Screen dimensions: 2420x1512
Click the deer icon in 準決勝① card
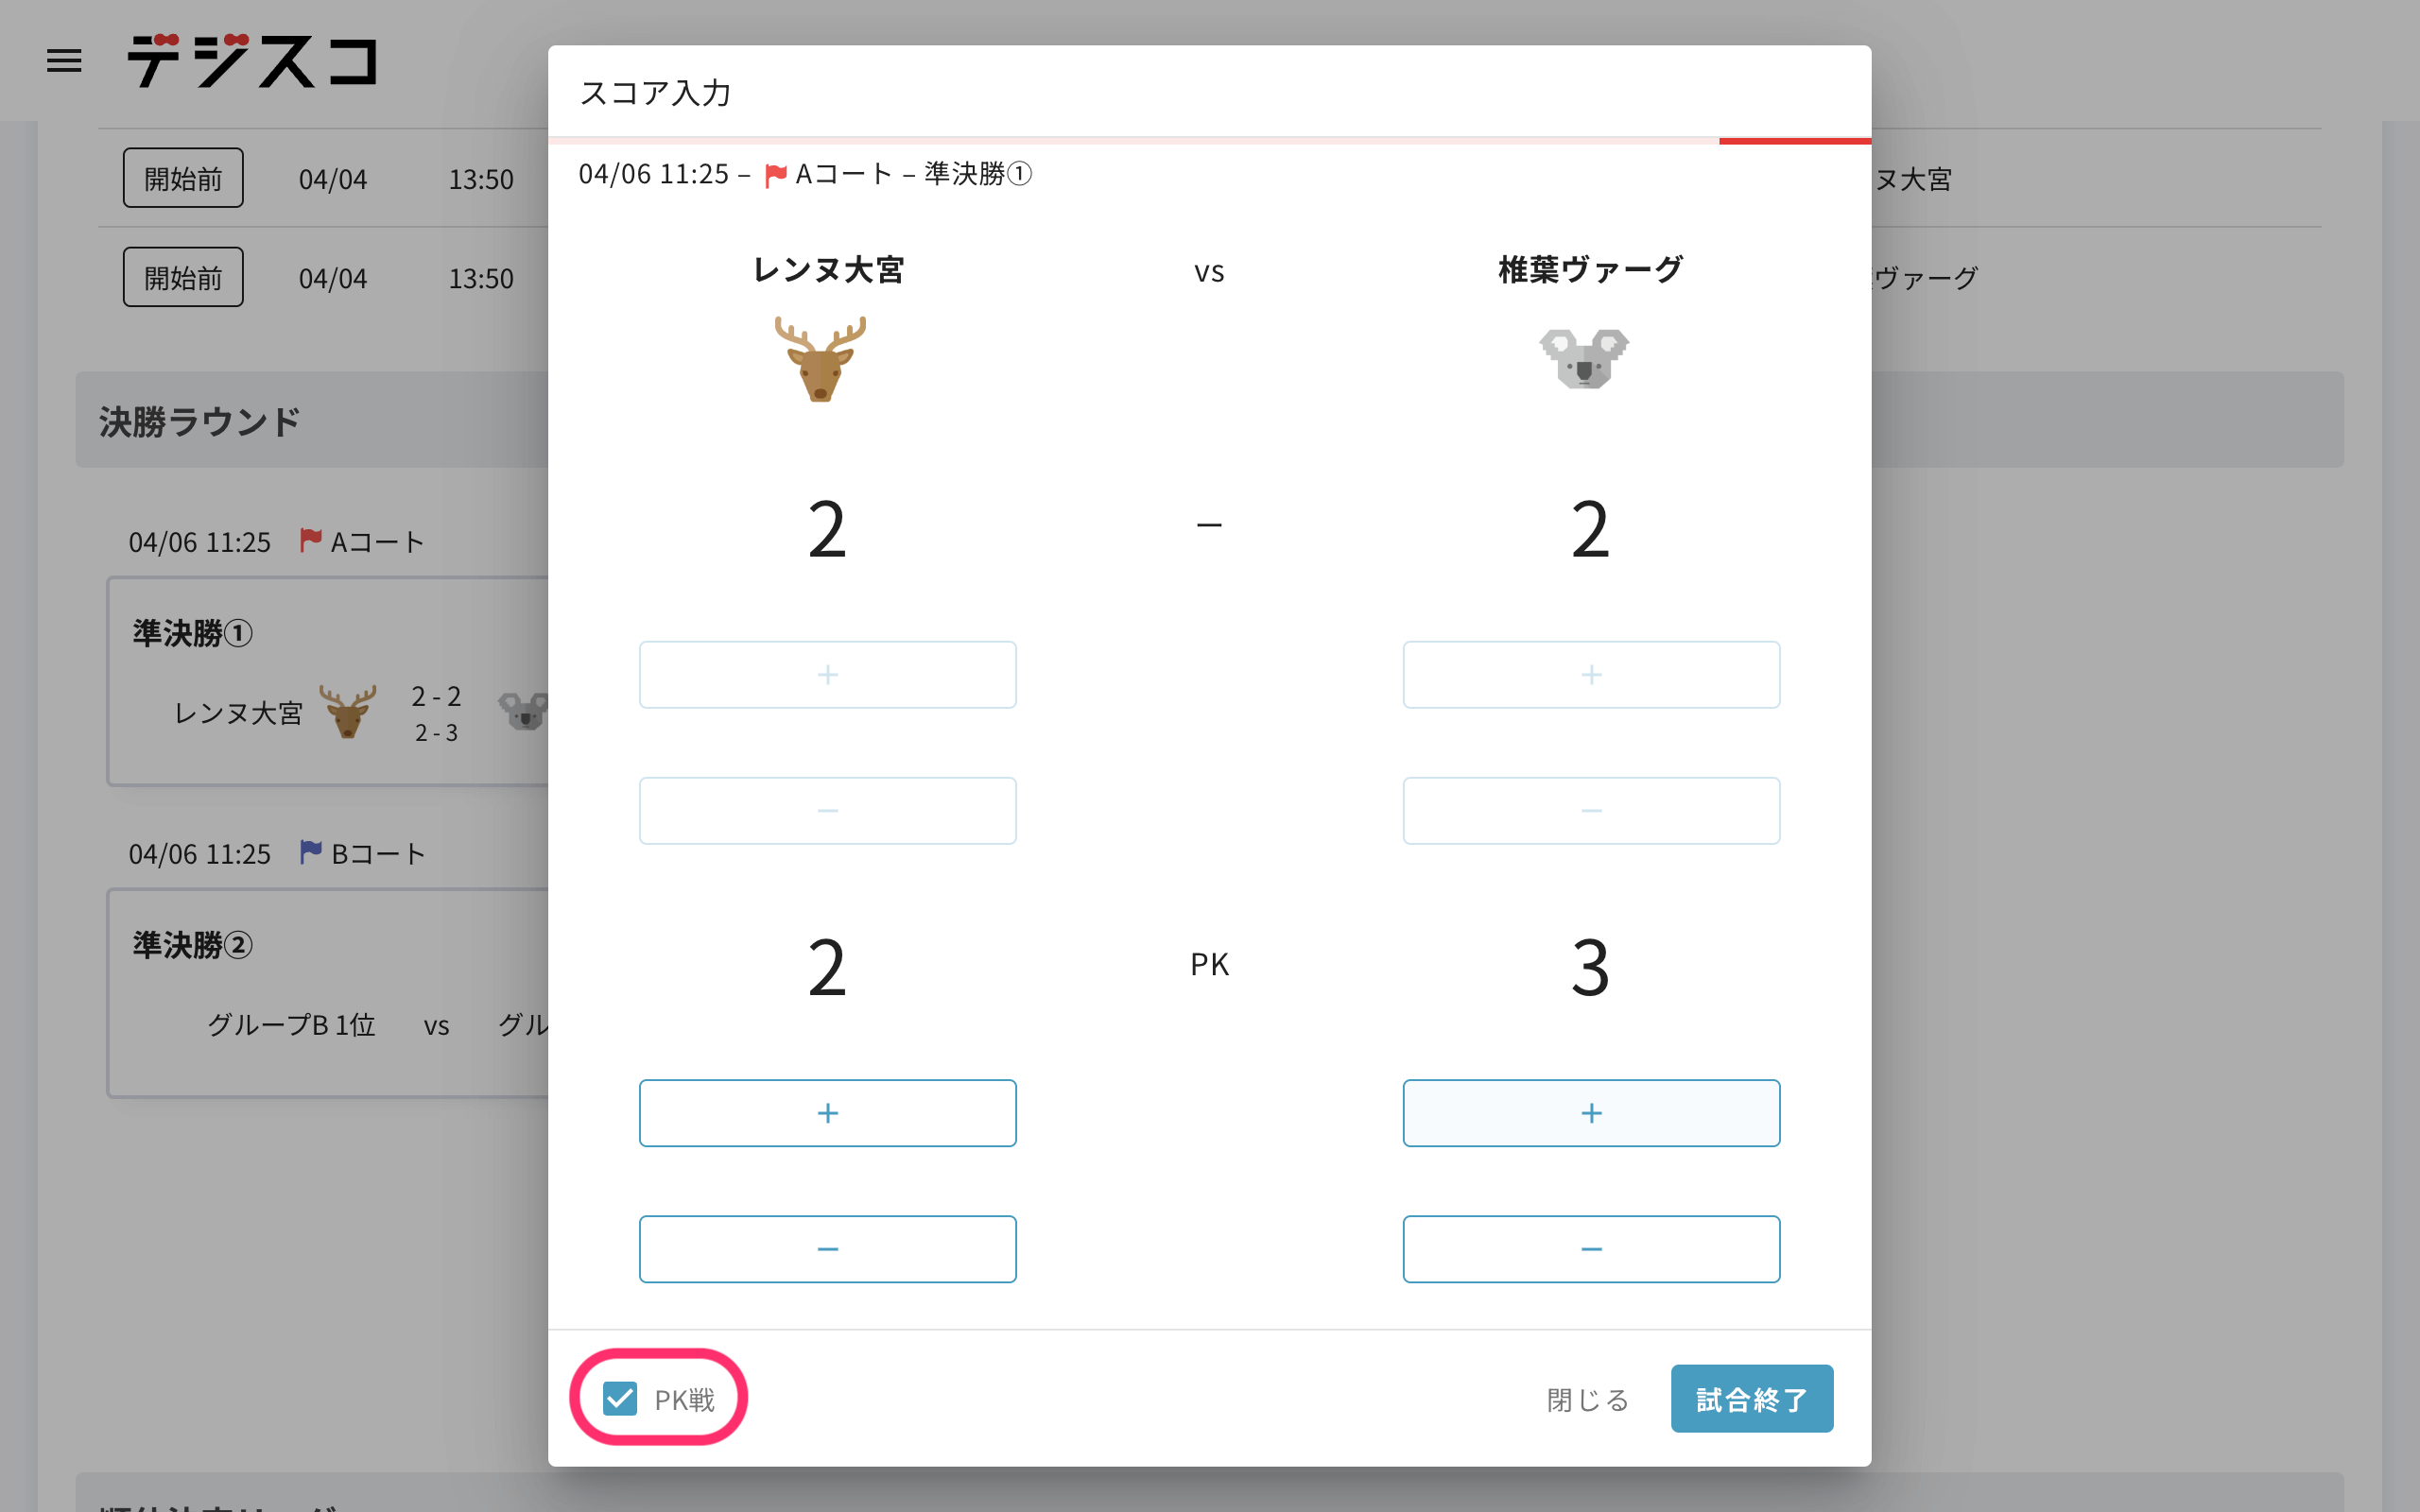pyautogui.click(x=347, y=711)
